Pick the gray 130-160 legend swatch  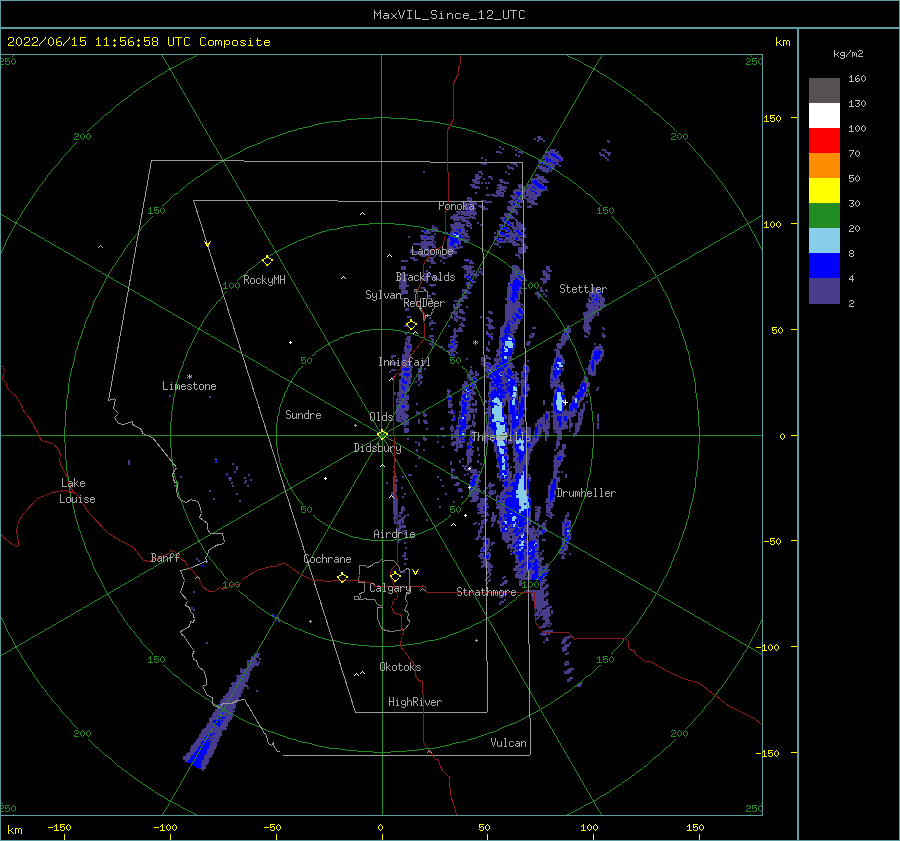pyautogui.click(x=824, y=90)
